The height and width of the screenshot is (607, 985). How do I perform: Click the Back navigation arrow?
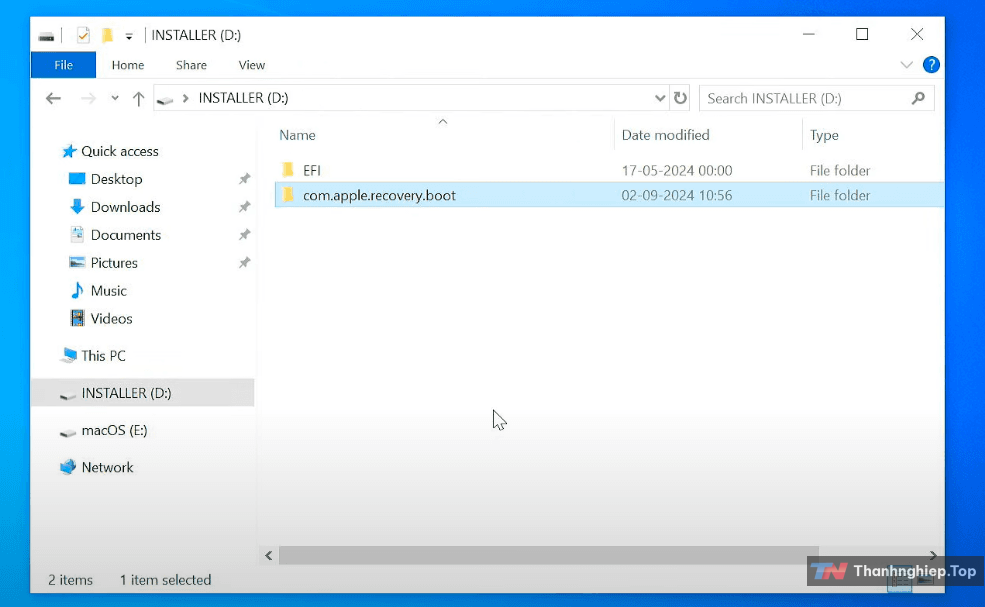[53, 98]
